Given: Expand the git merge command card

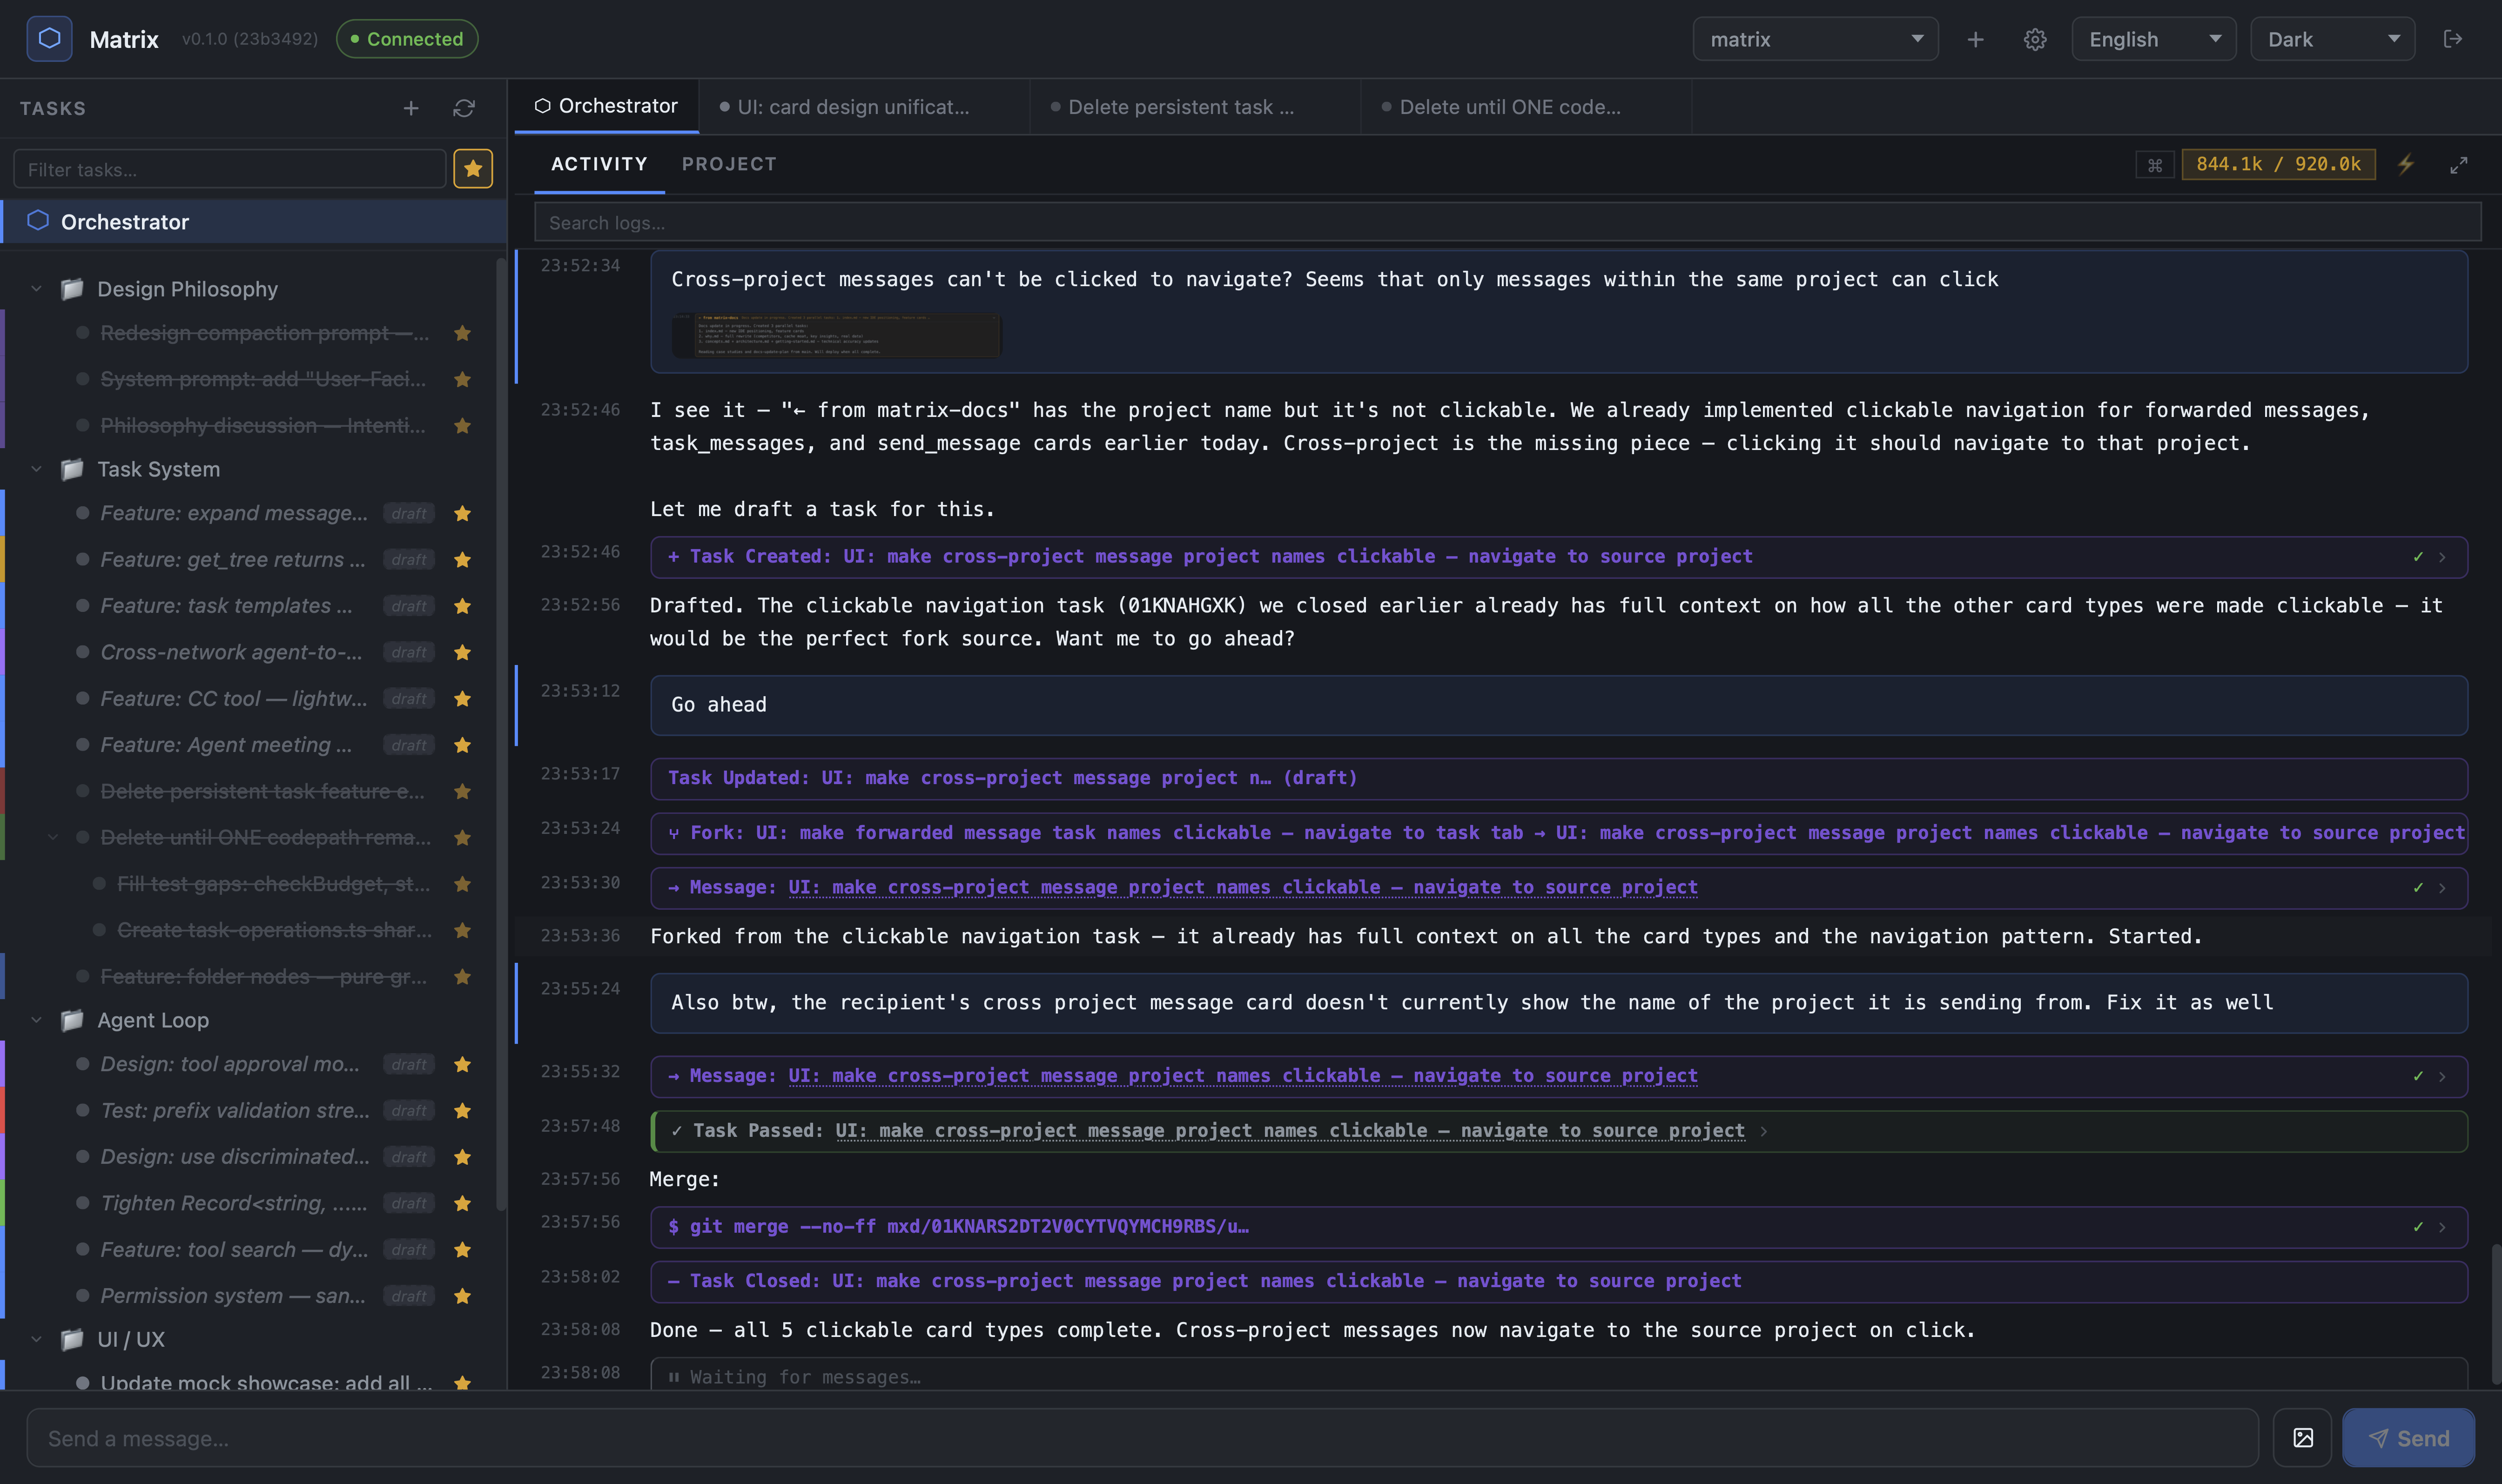Looking at the screenshot, I should coord(2443,1227).
